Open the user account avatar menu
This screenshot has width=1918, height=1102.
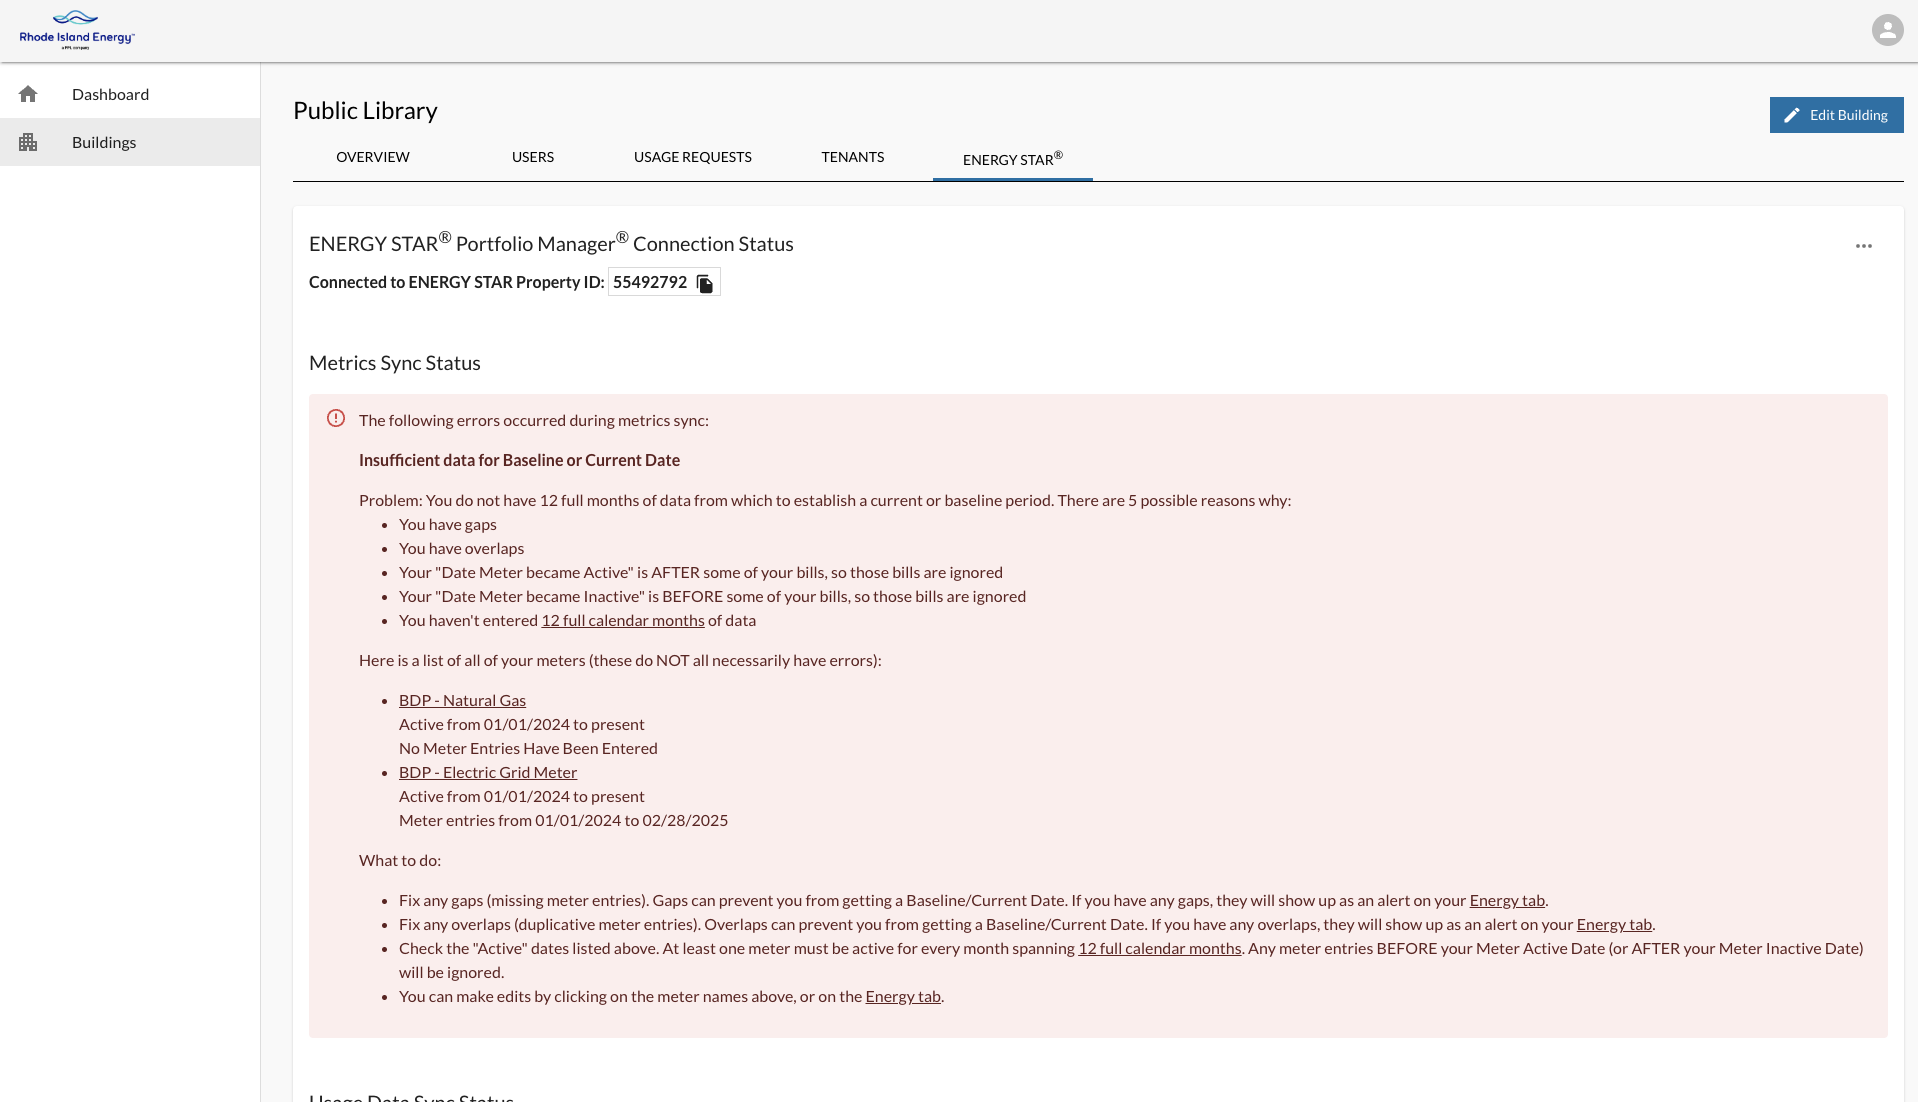point(1887,30)
